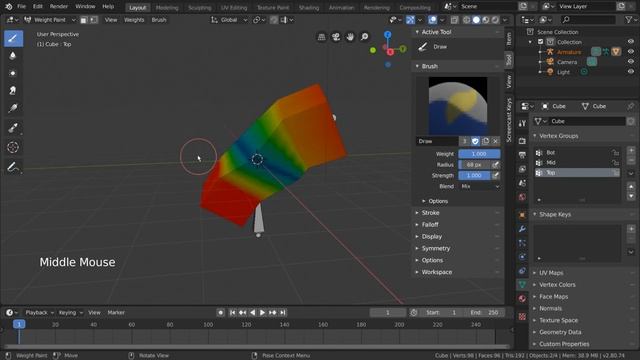The image size is (640, 360).
Task: Open the Weight Paint mode dropdown
Action: tap(49, 20)
